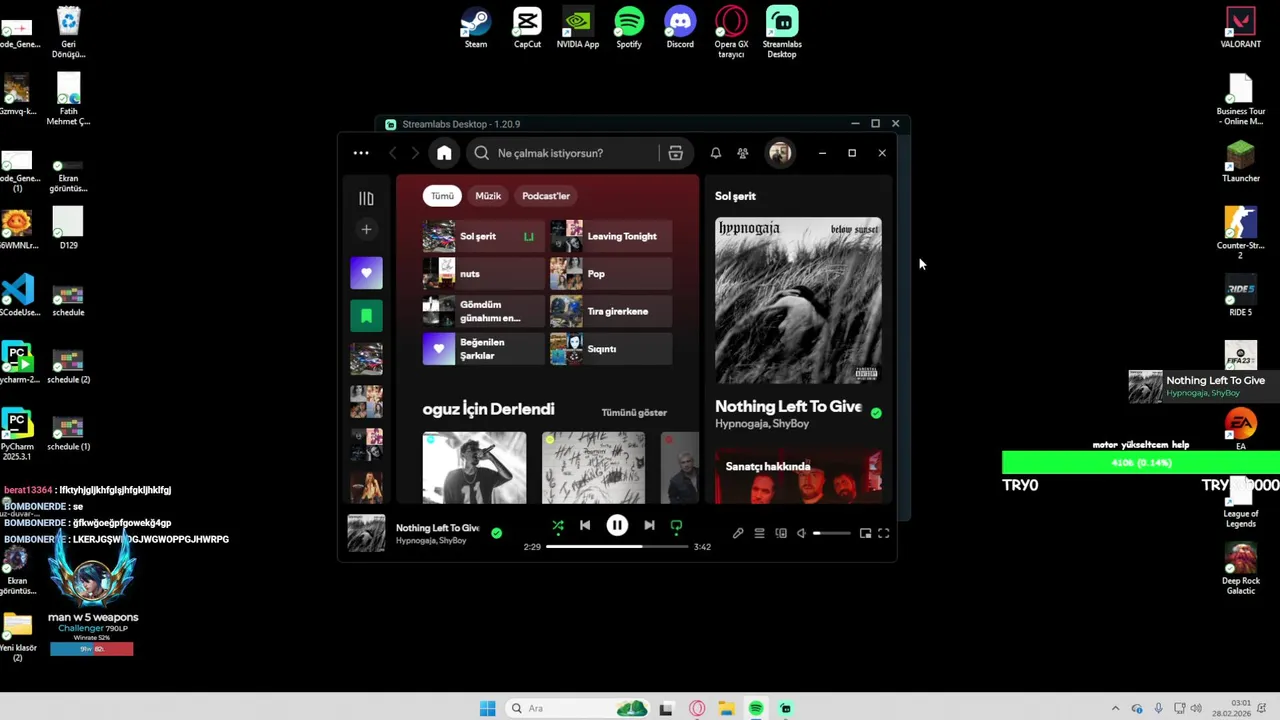Open the Browse icon in search bar
Screen dimensions: 1280x720
tap(675, 153)
